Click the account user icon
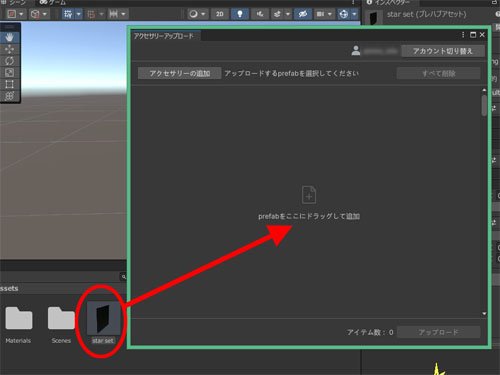This screenshot has height=375, width=500. coord(356,51)
